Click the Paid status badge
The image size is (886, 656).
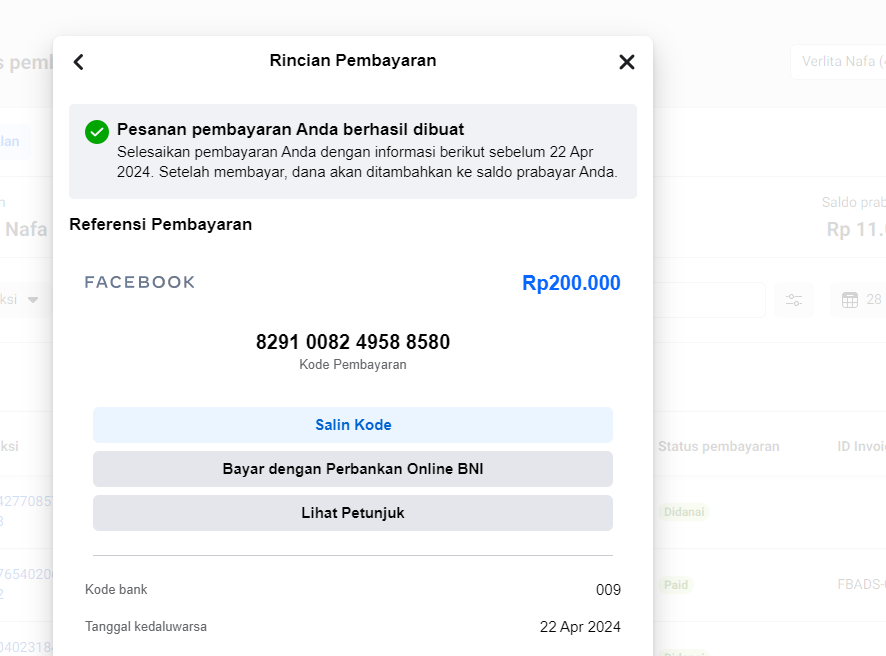tap(676, 585)
